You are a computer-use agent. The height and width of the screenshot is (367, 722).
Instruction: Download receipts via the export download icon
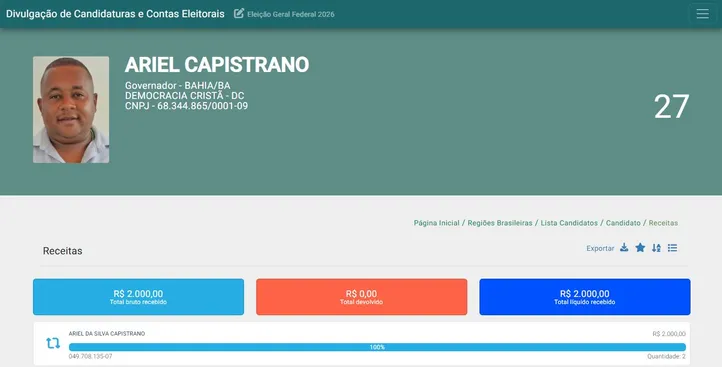point(624,248)
